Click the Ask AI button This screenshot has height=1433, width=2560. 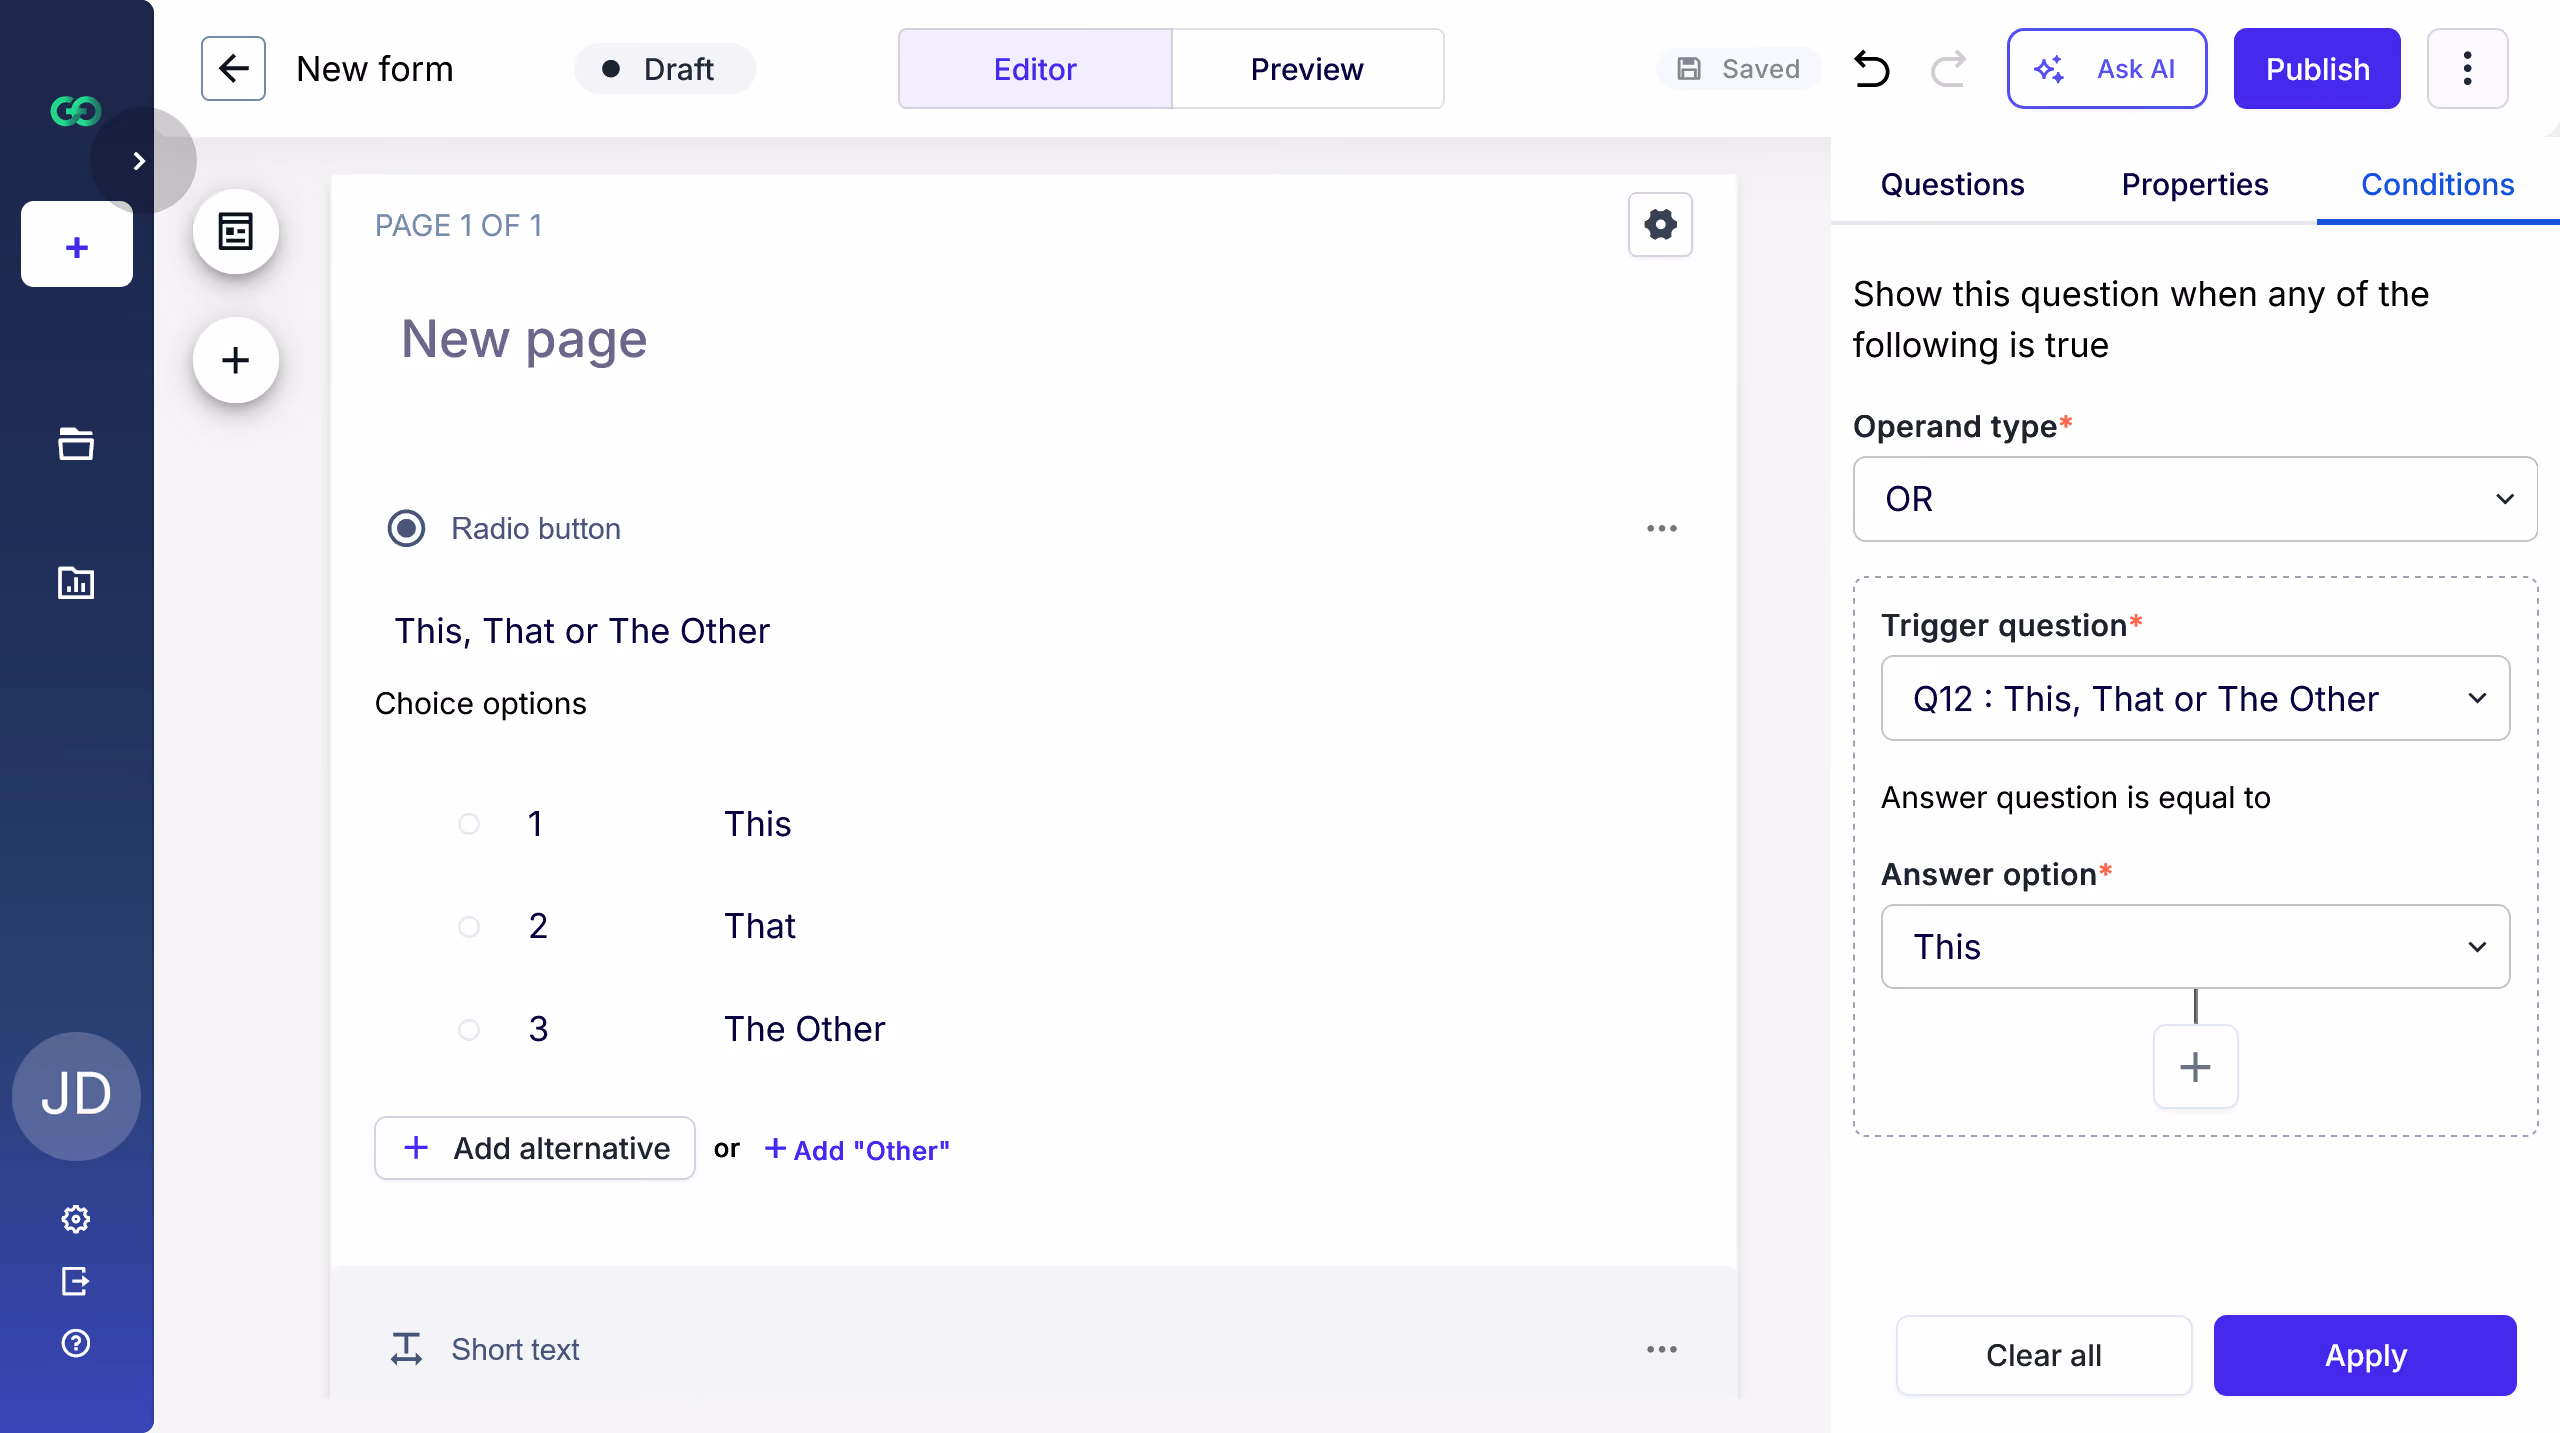pyautogui.click(x=2107, y=69)
